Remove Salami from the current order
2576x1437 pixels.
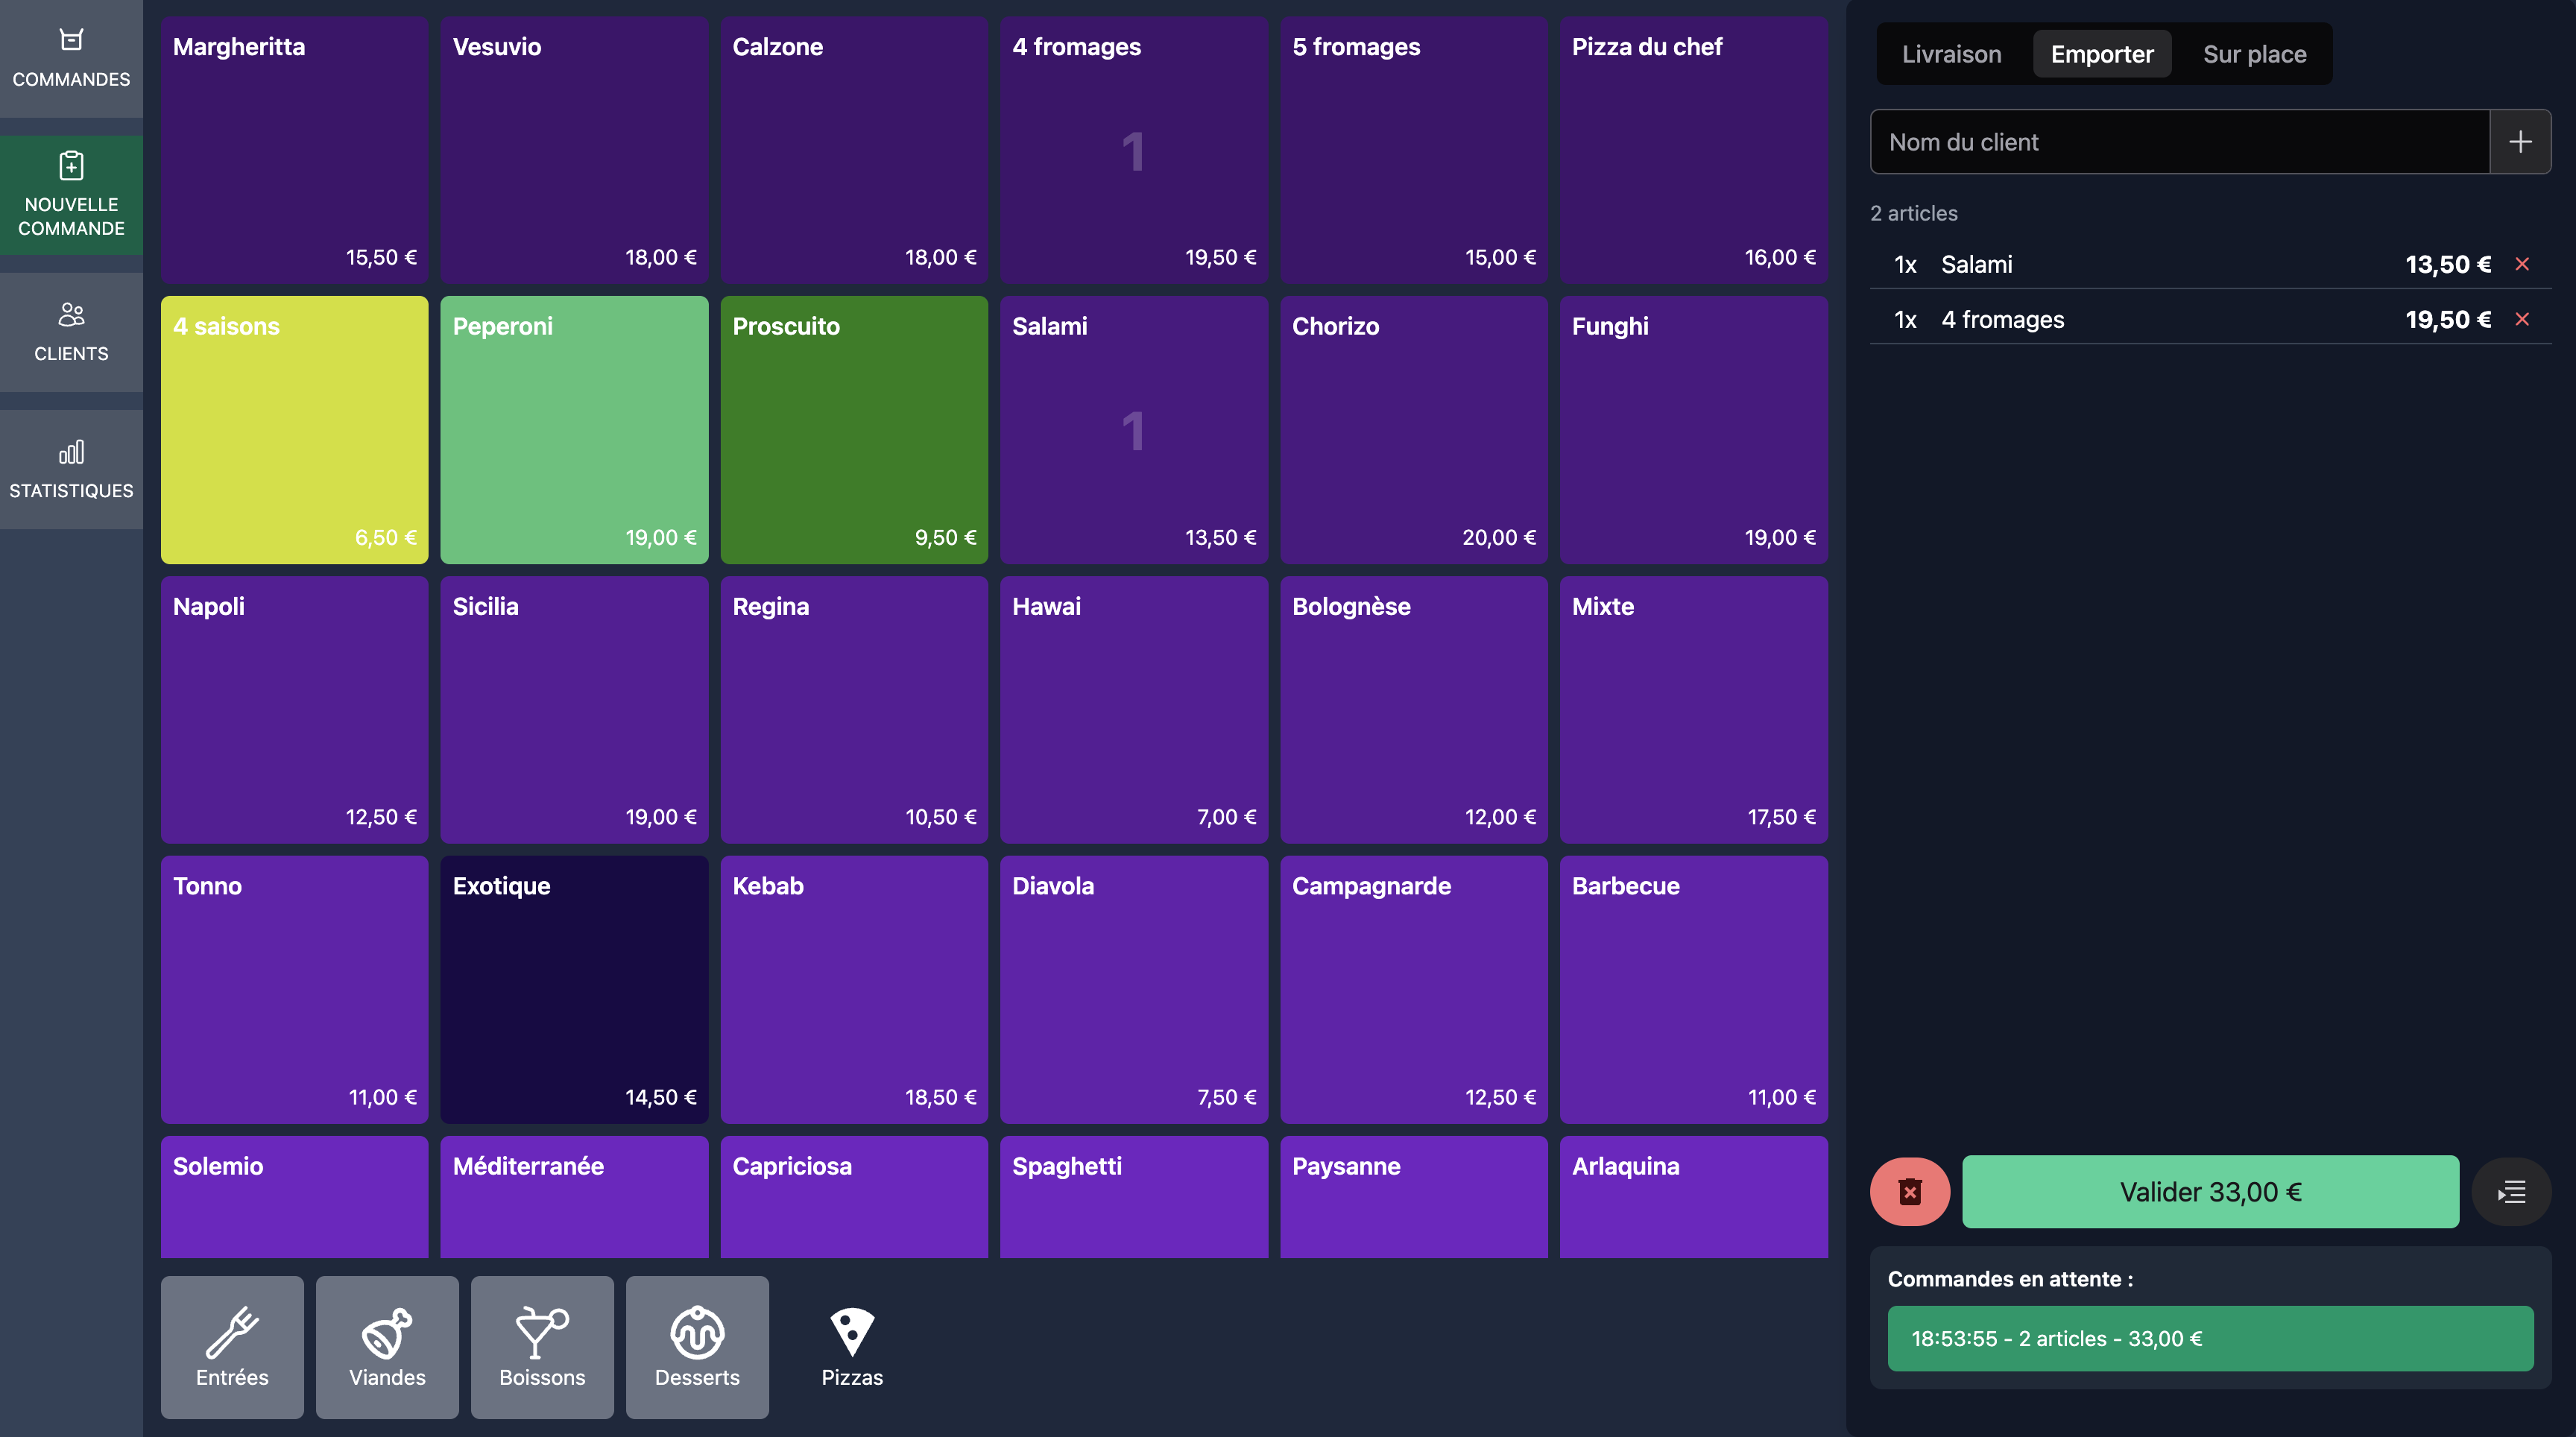pyautogui.click(x=2523, y=264)
